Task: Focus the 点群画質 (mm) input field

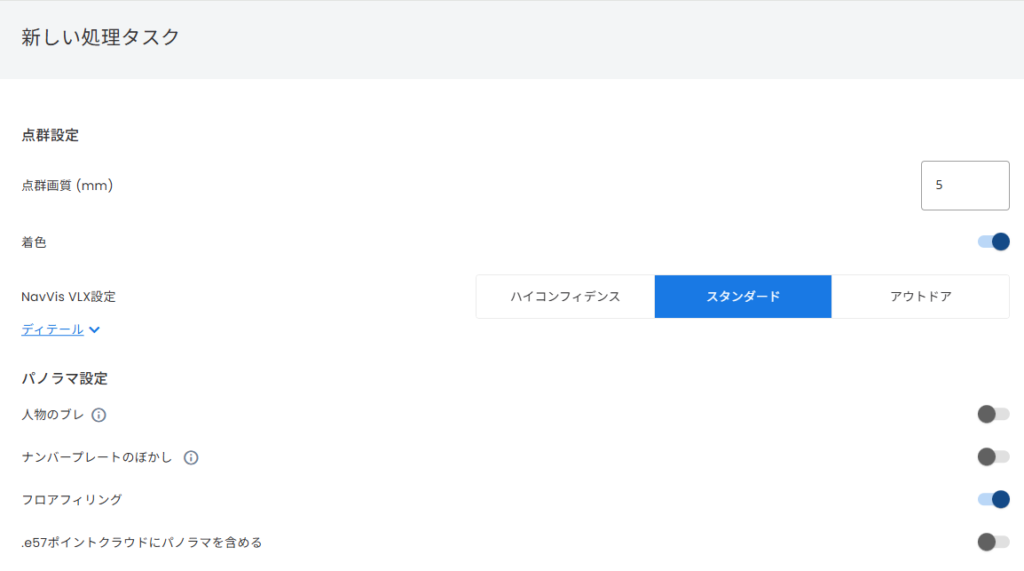Action: coord(964,186)
